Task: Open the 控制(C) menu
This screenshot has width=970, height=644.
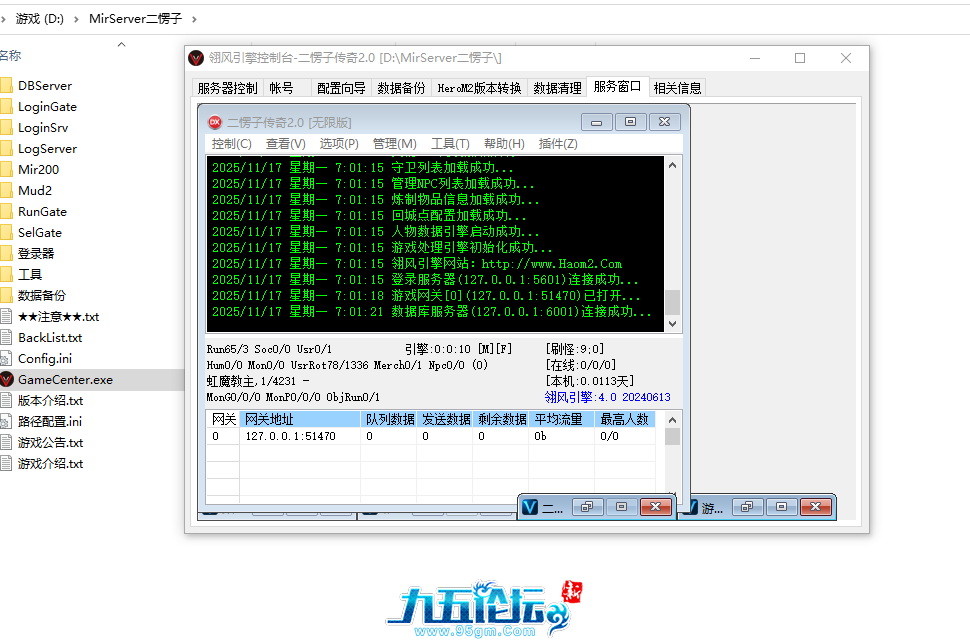Action: coord(231,144)
